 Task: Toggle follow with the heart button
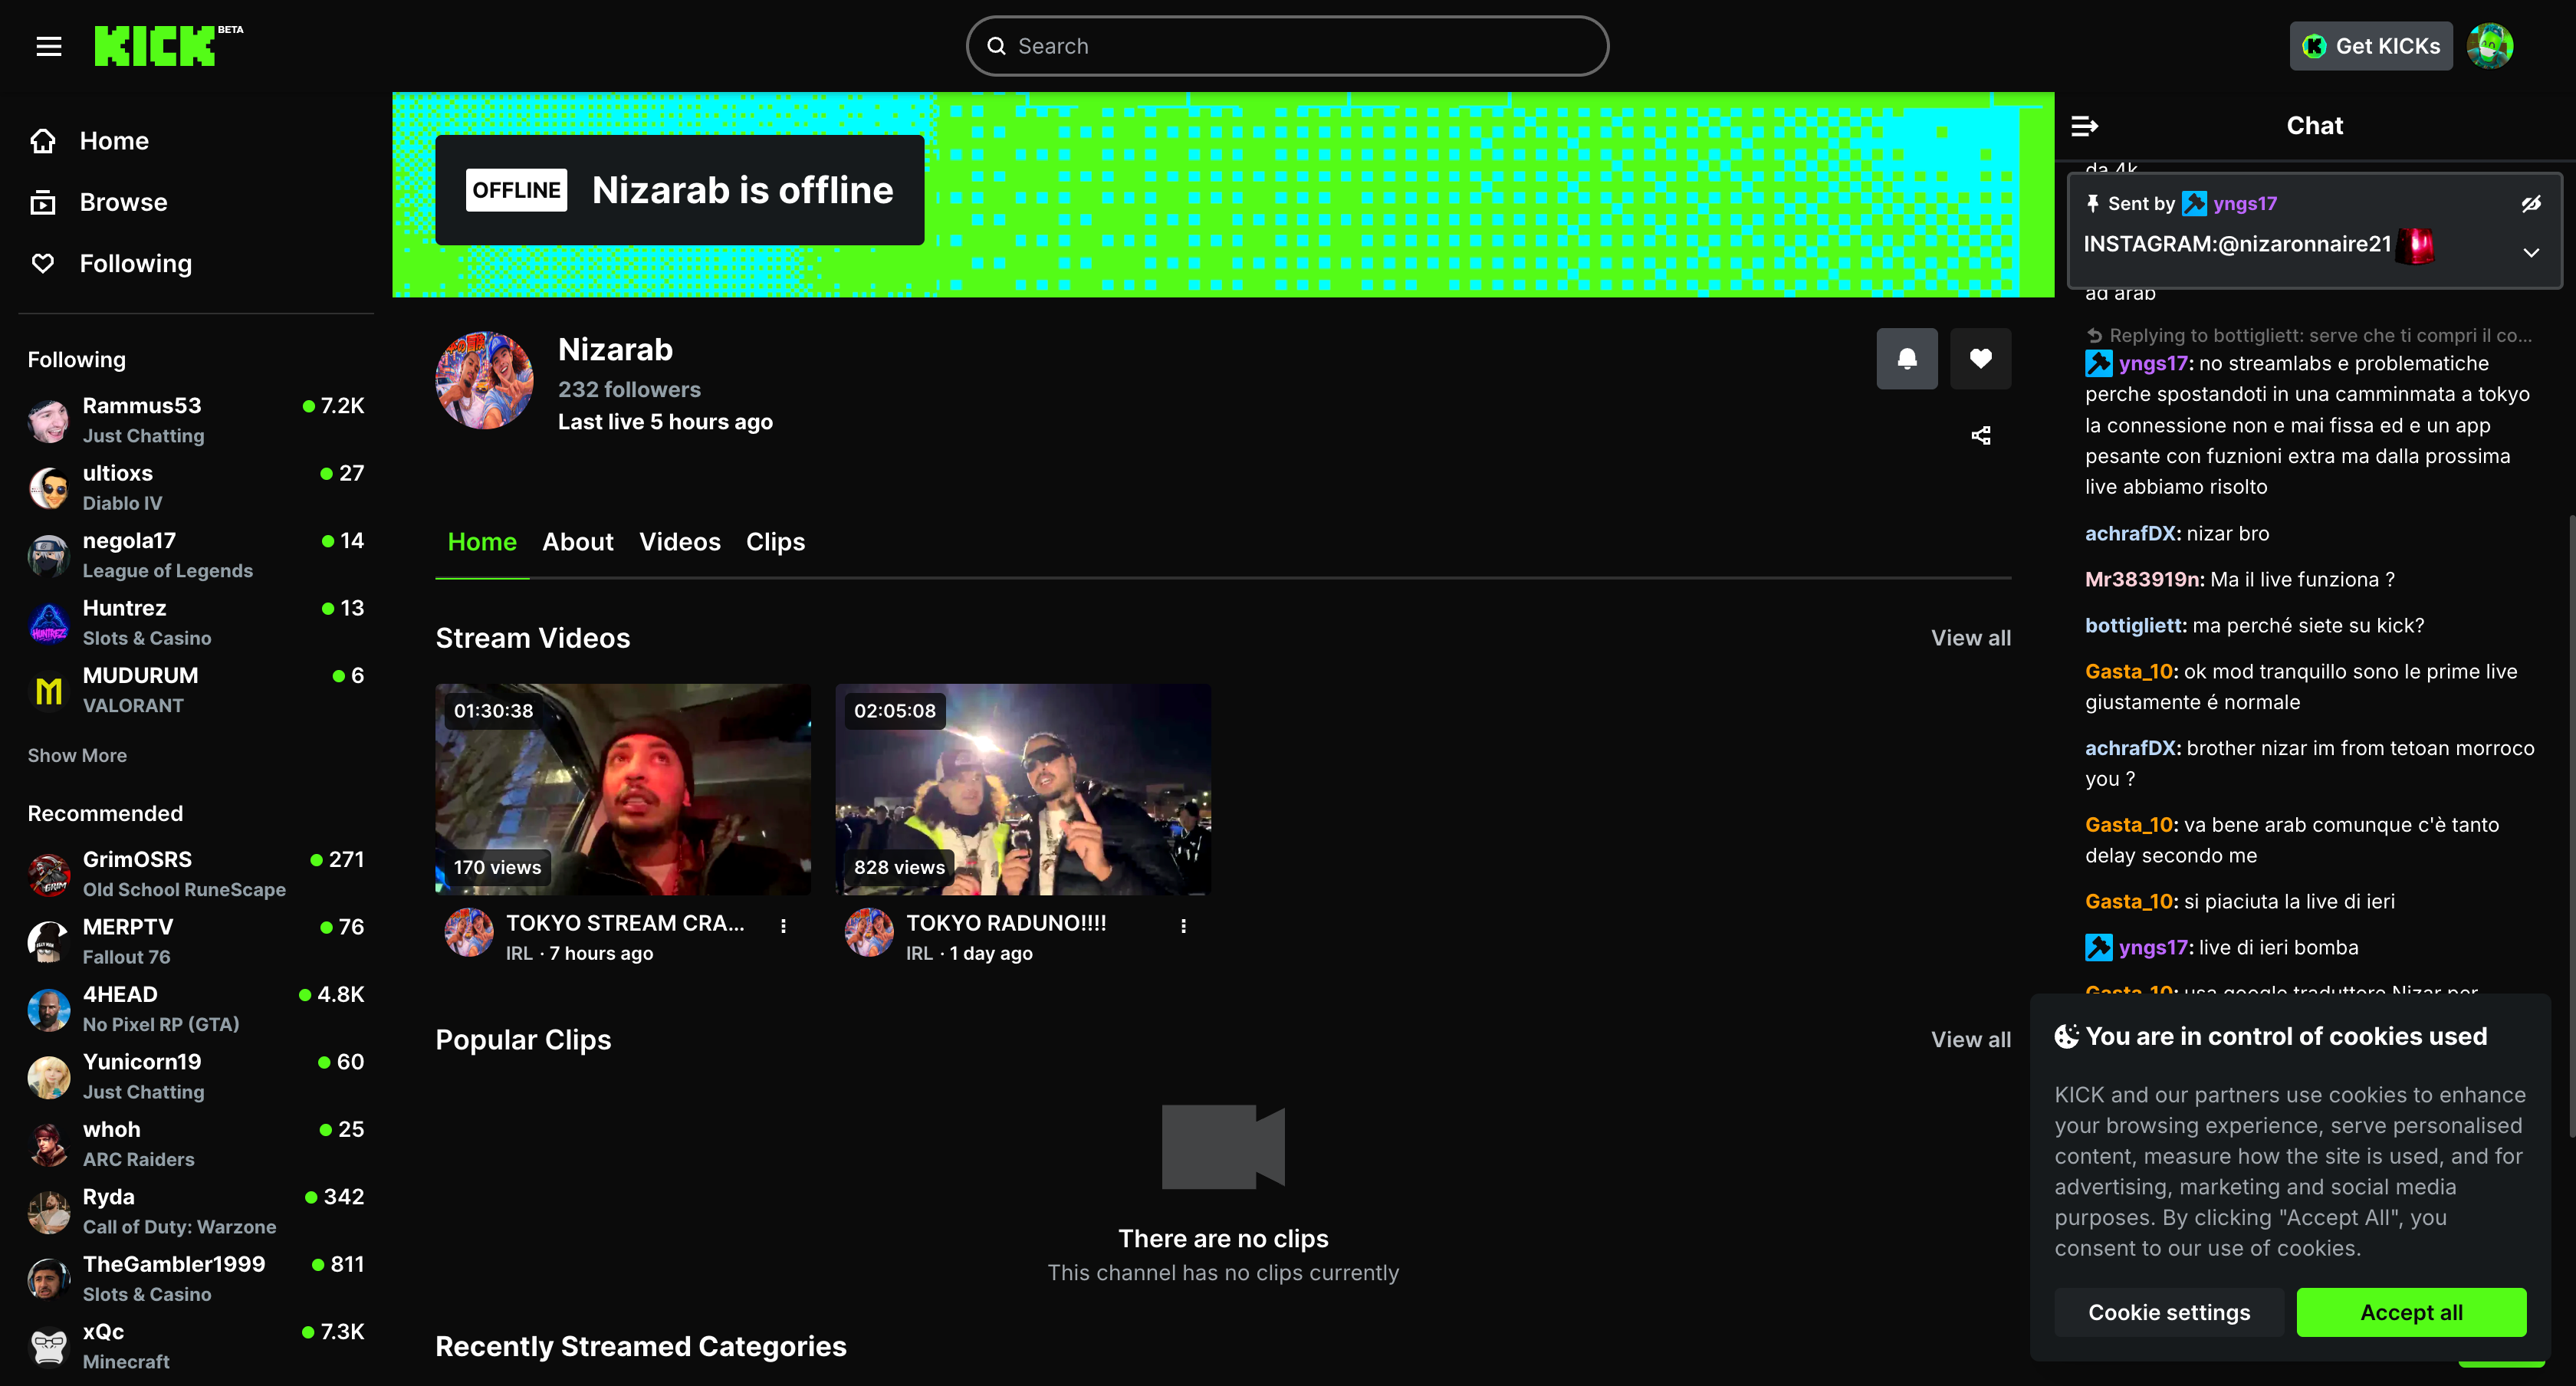1980,358
